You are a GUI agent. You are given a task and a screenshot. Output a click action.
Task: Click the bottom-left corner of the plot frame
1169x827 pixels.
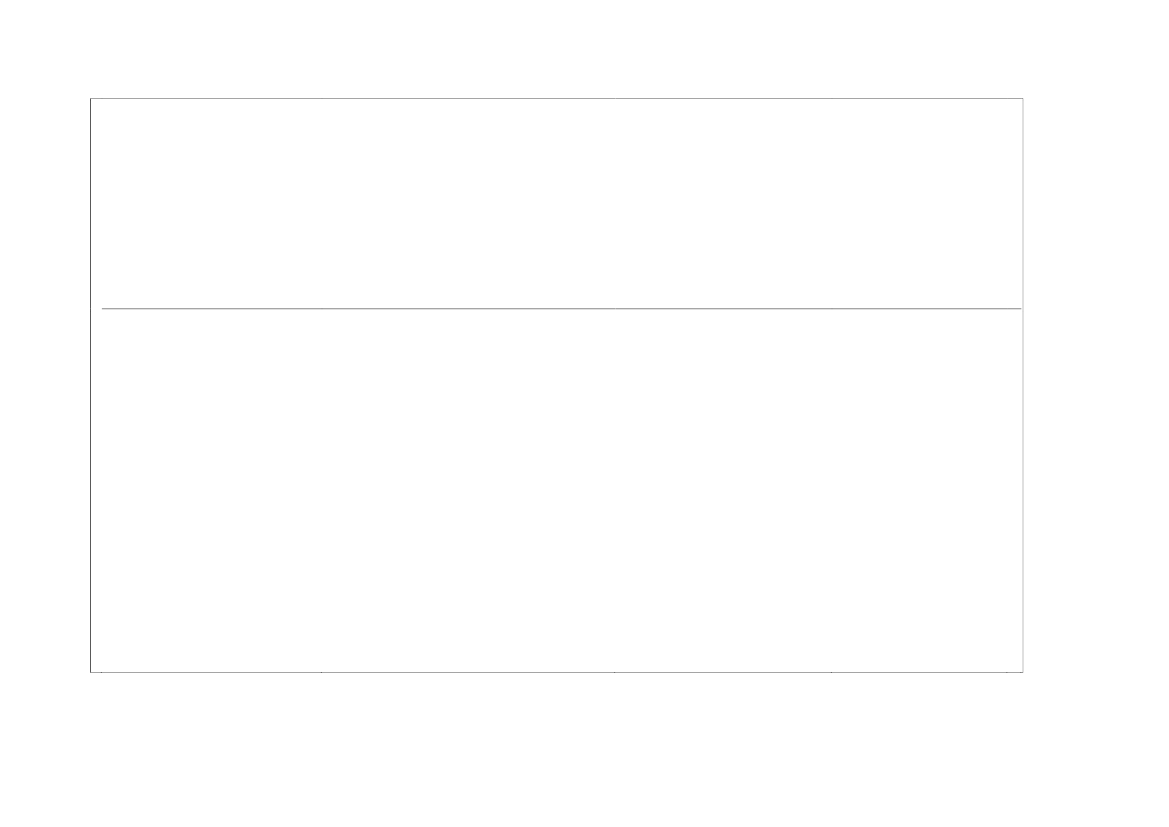pos(91,672)
